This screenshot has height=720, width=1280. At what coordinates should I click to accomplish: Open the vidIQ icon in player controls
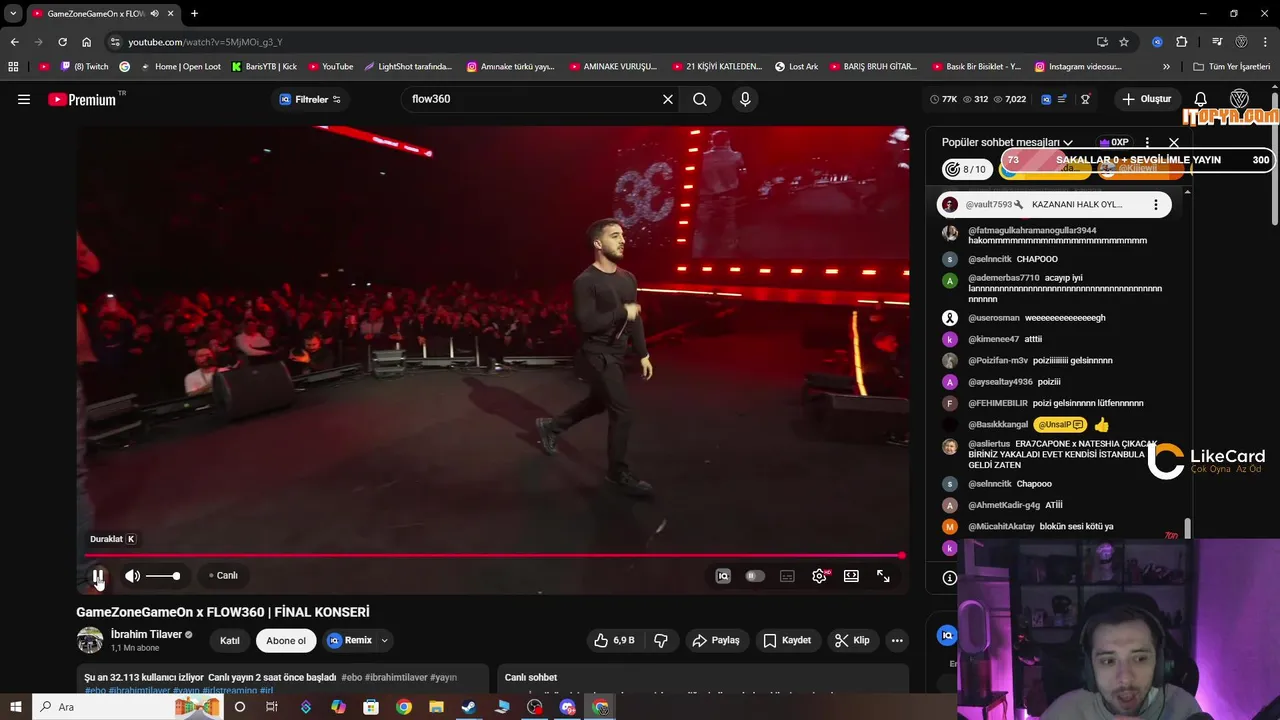723,576
